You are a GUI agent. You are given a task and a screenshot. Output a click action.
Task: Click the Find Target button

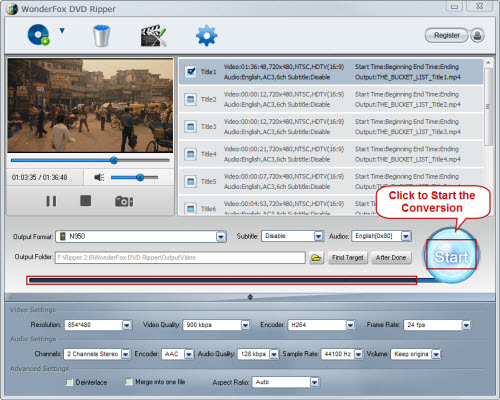pos(348,257)
